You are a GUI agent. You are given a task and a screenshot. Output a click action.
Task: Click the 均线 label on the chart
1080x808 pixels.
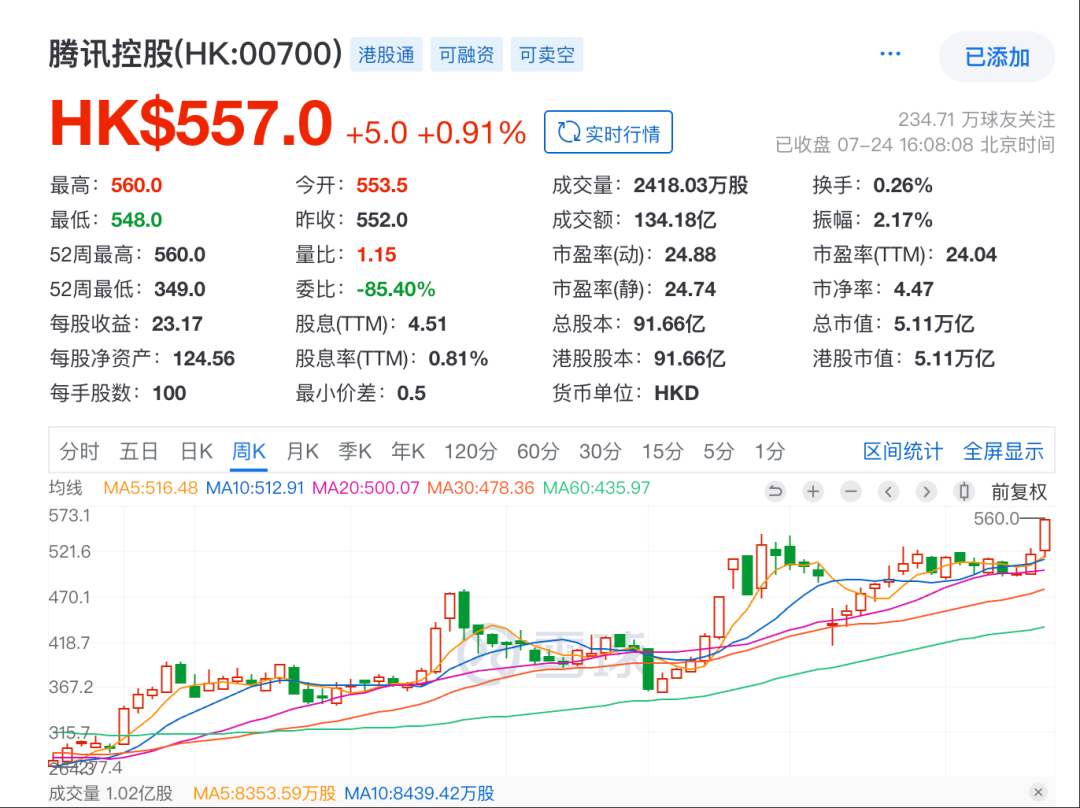click(65, 488)
